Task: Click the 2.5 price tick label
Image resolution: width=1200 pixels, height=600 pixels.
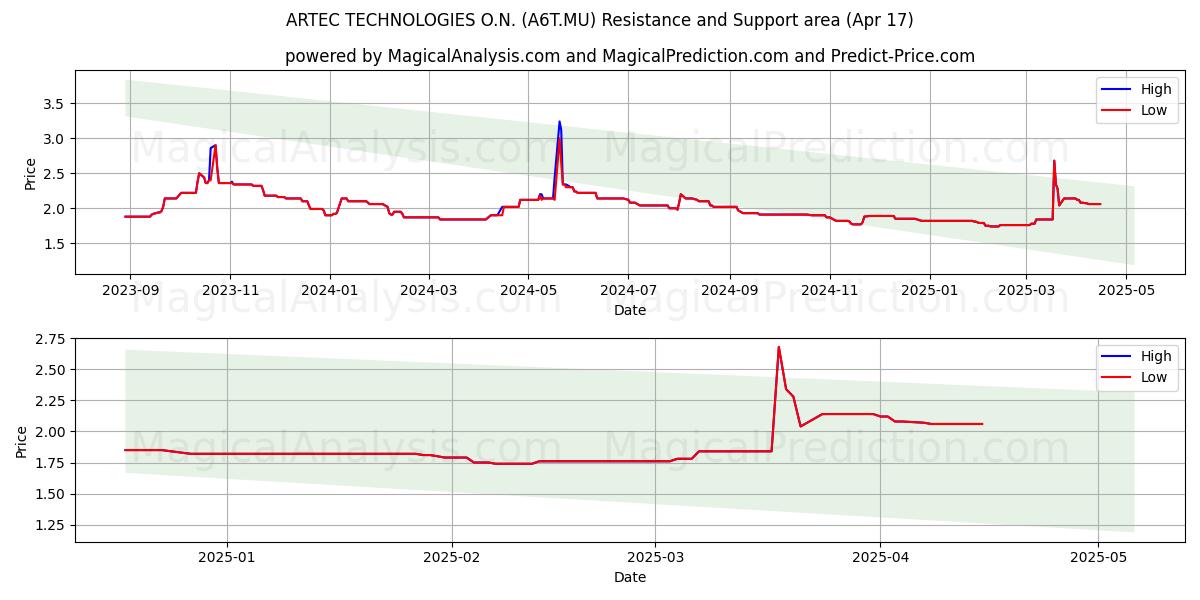Action: pos(54,173)
